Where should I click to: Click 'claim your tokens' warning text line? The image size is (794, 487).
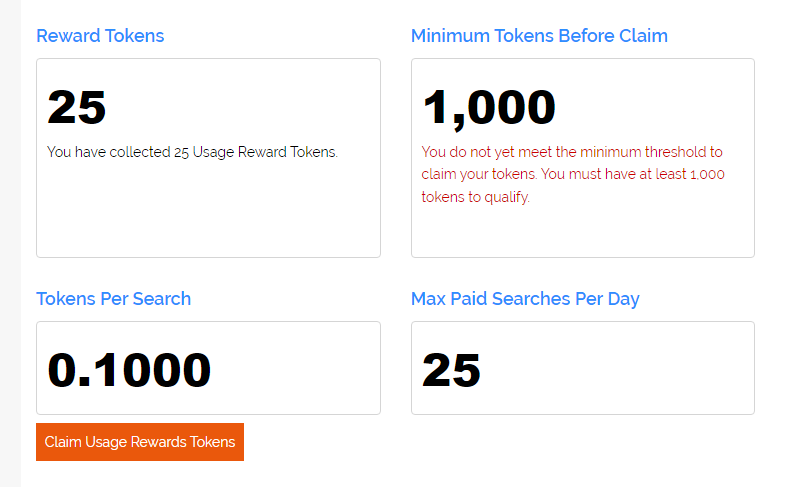pyautogui.click(x=479, y=174)
